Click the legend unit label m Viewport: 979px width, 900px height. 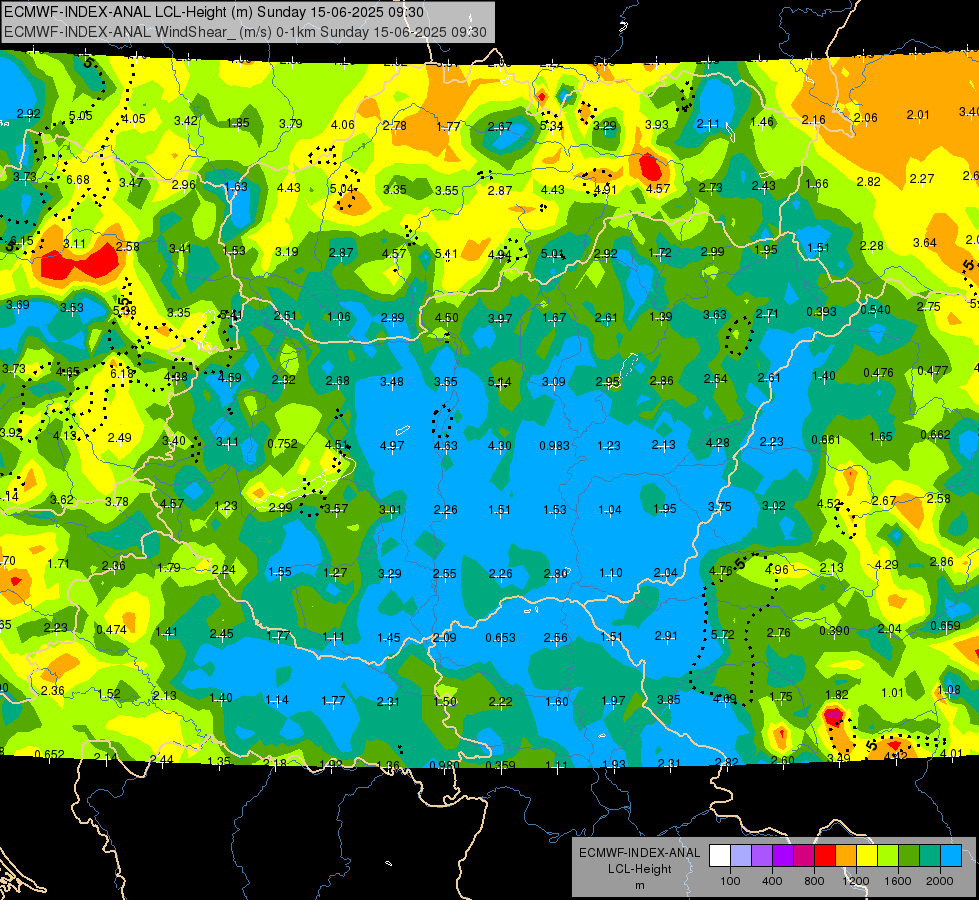pos(640,886)
